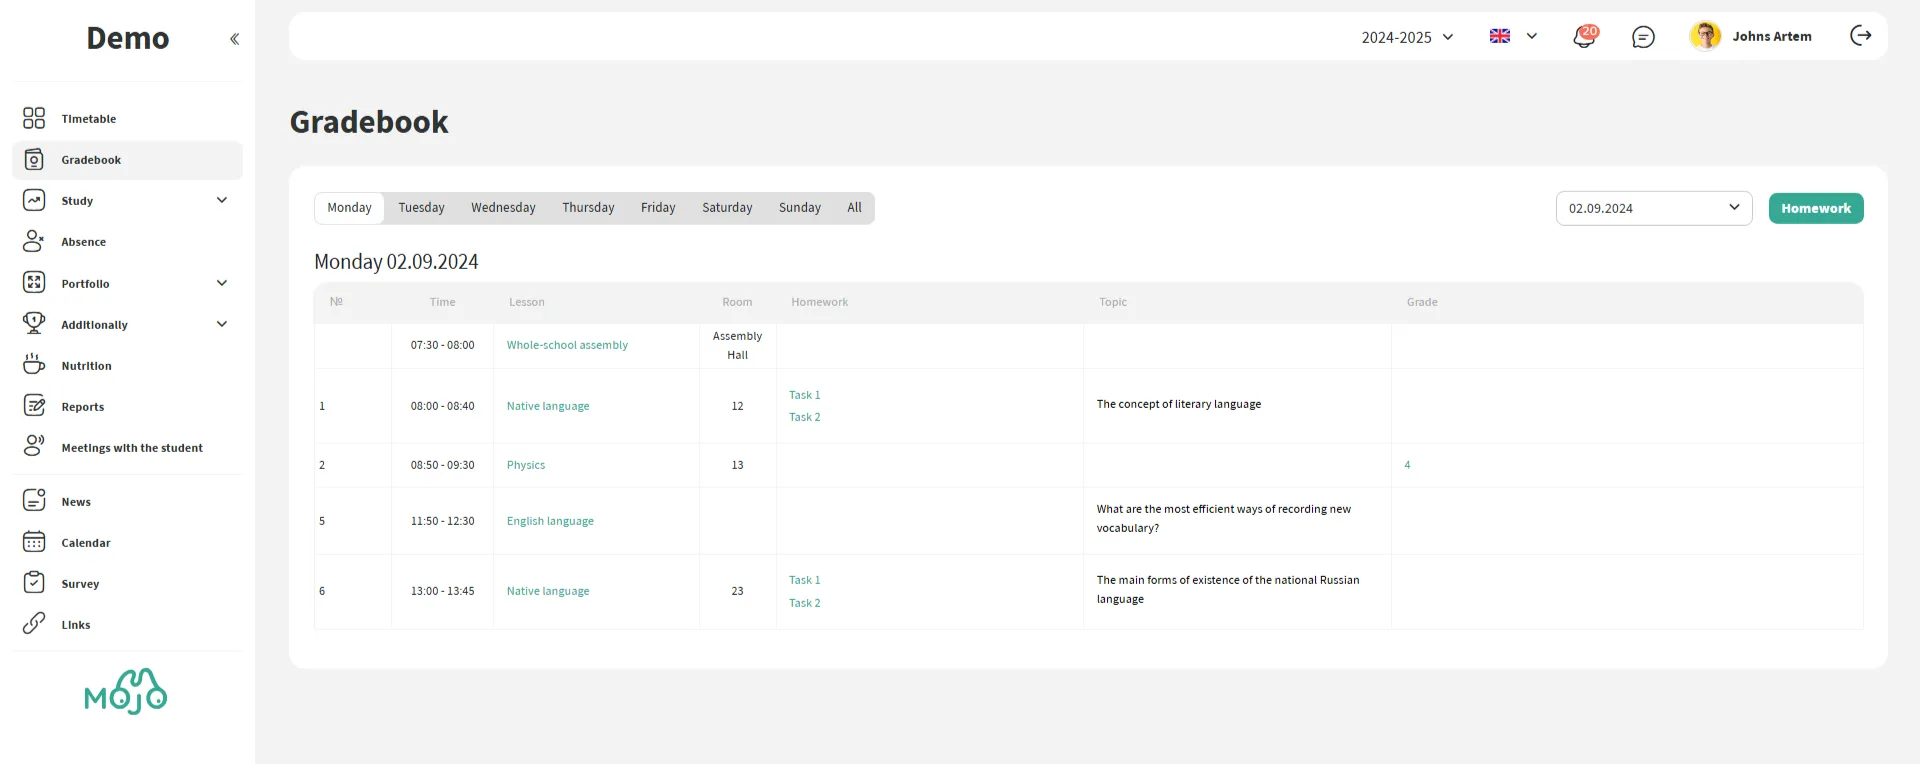Open Calendar icon in sidebar

tap(34, 542)
